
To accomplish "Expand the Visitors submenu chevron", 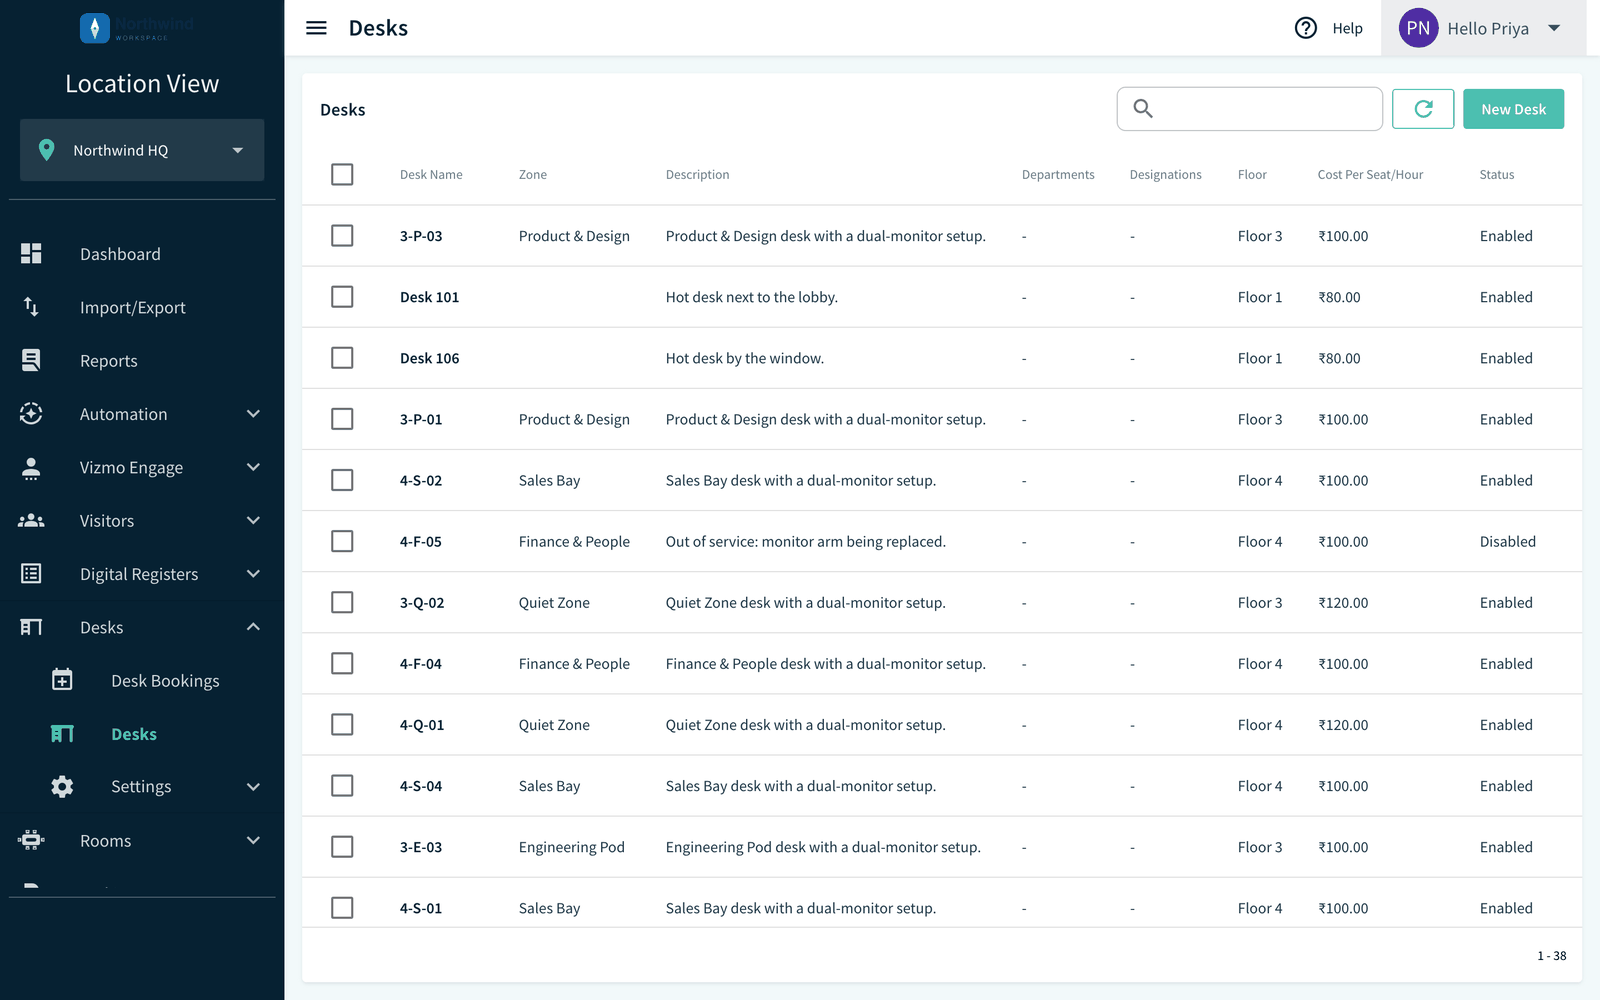I will [253, 520].
